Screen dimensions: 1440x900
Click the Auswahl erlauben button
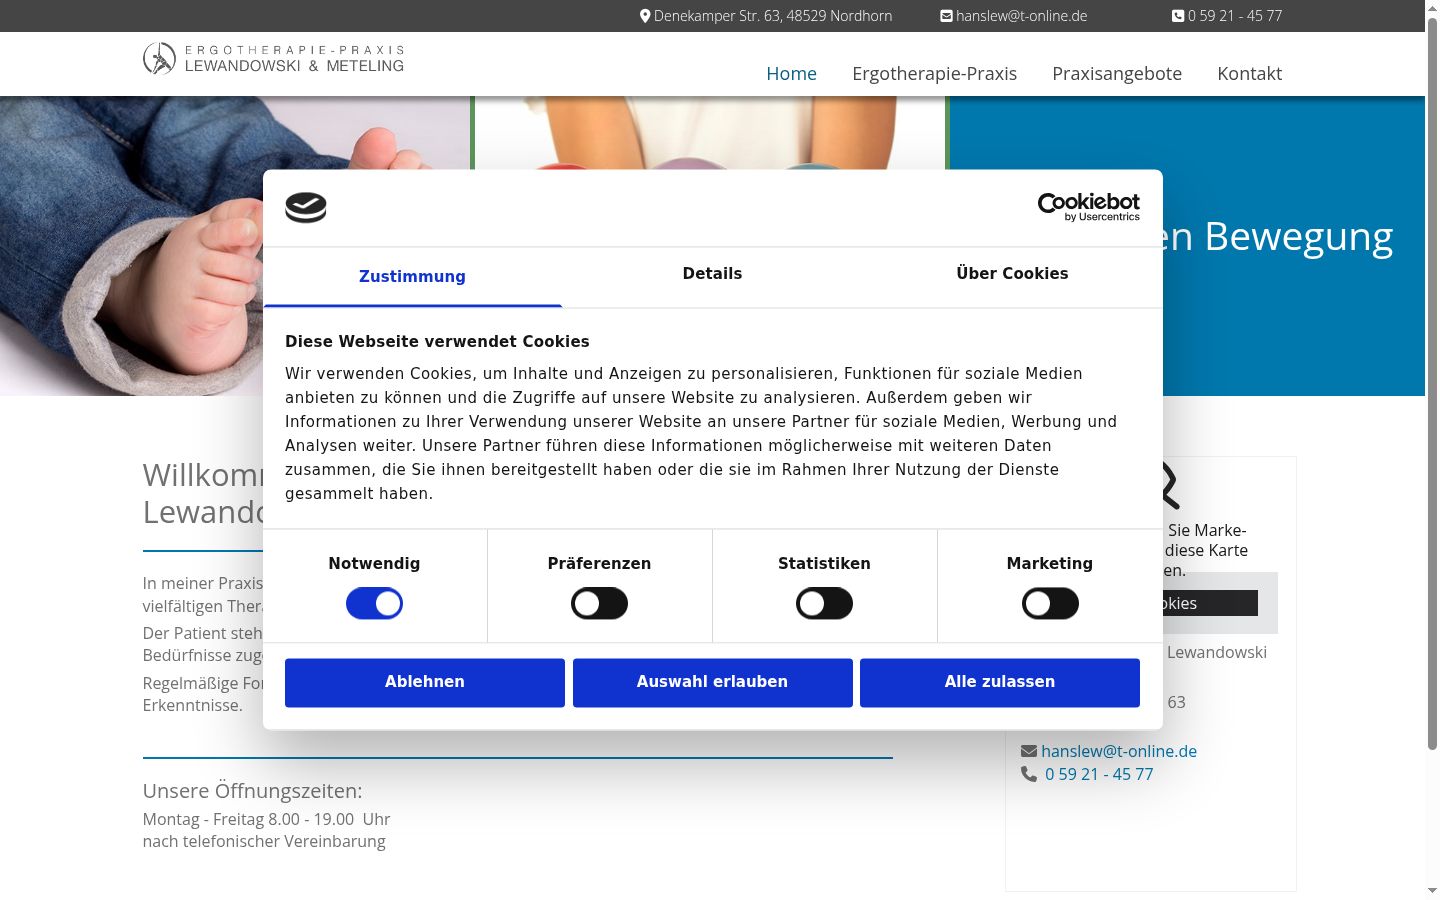click(x=713, y=683)
